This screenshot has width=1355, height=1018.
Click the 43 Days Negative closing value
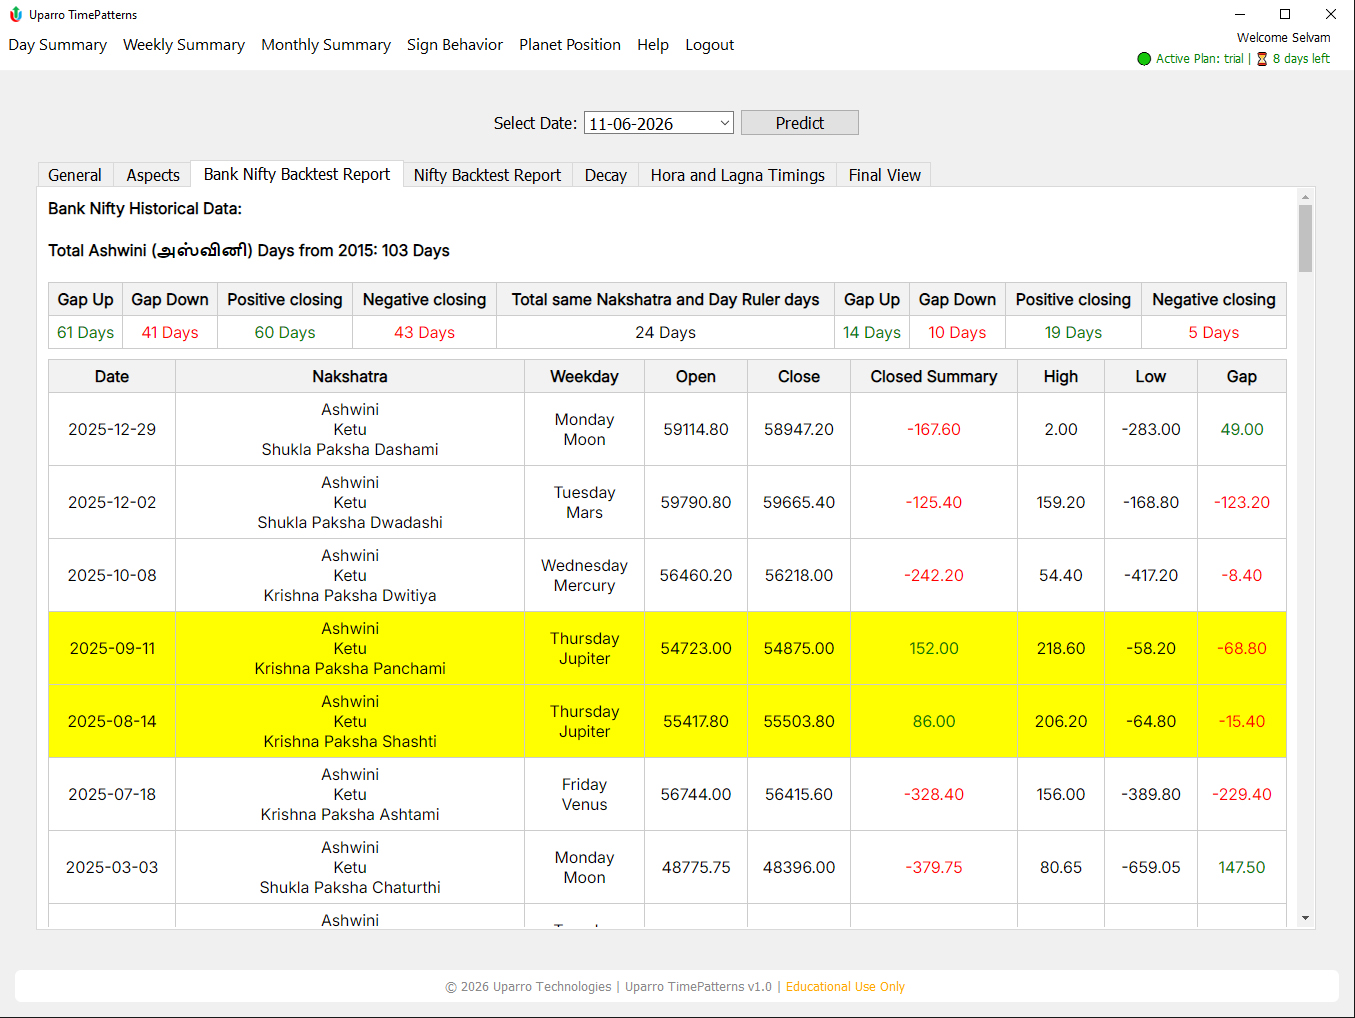(424, 332)
